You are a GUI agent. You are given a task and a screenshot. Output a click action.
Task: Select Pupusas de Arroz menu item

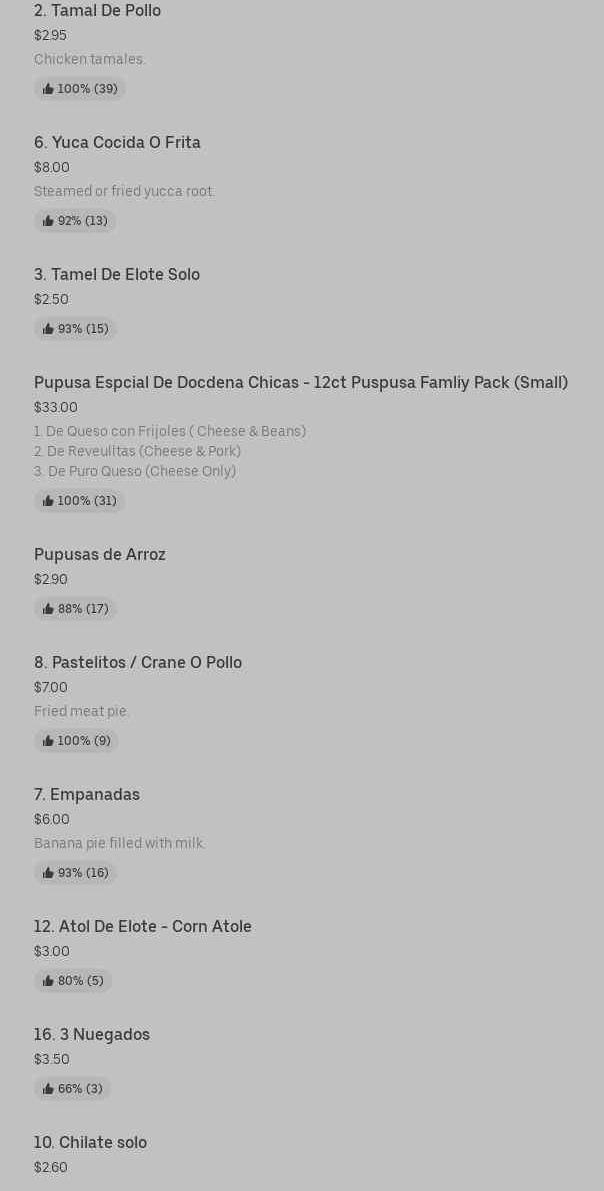click(x=100, y=555)
